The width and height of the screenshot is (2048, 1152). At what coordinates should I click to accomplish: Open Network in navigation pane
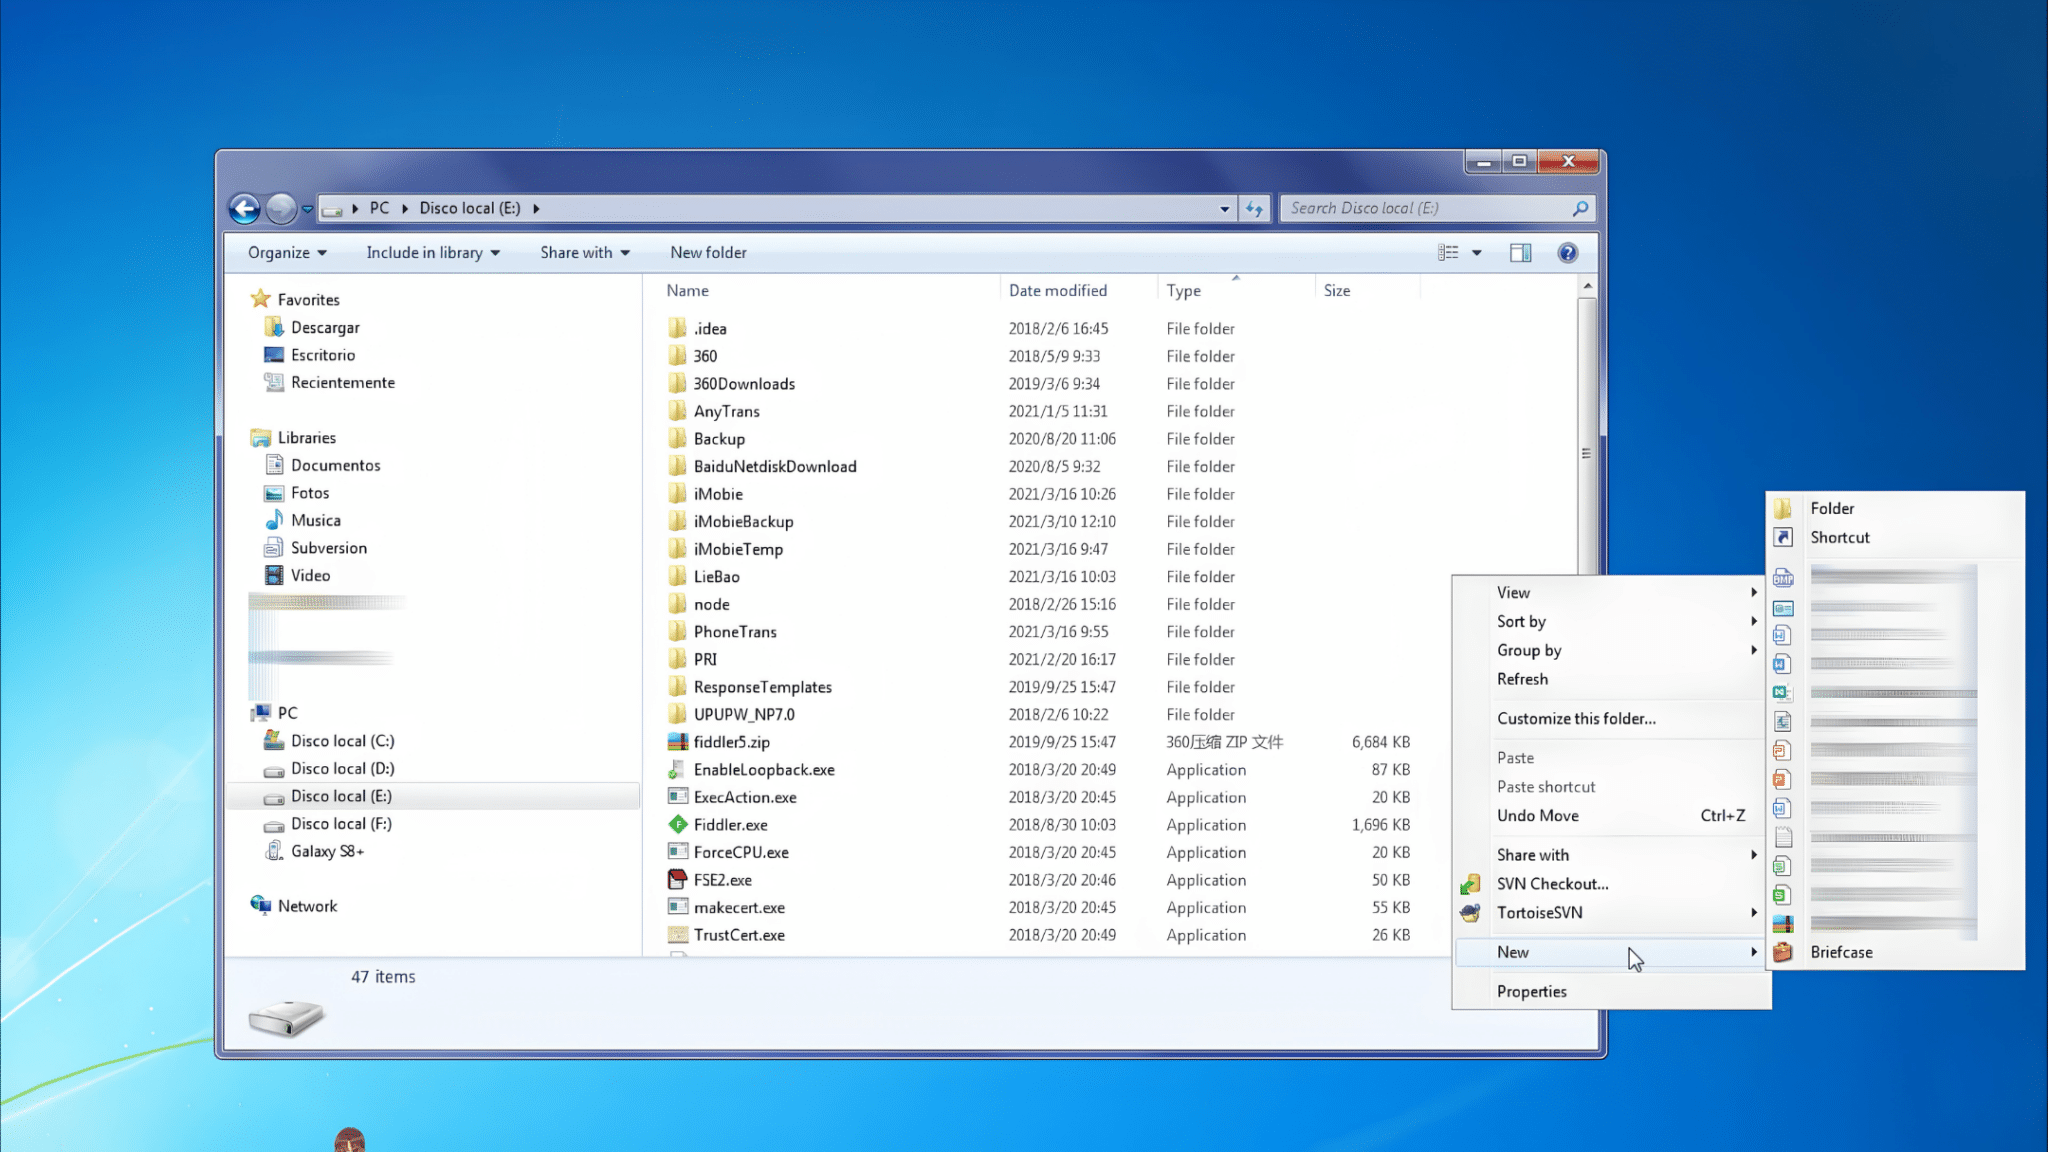[x=307, y=906]
